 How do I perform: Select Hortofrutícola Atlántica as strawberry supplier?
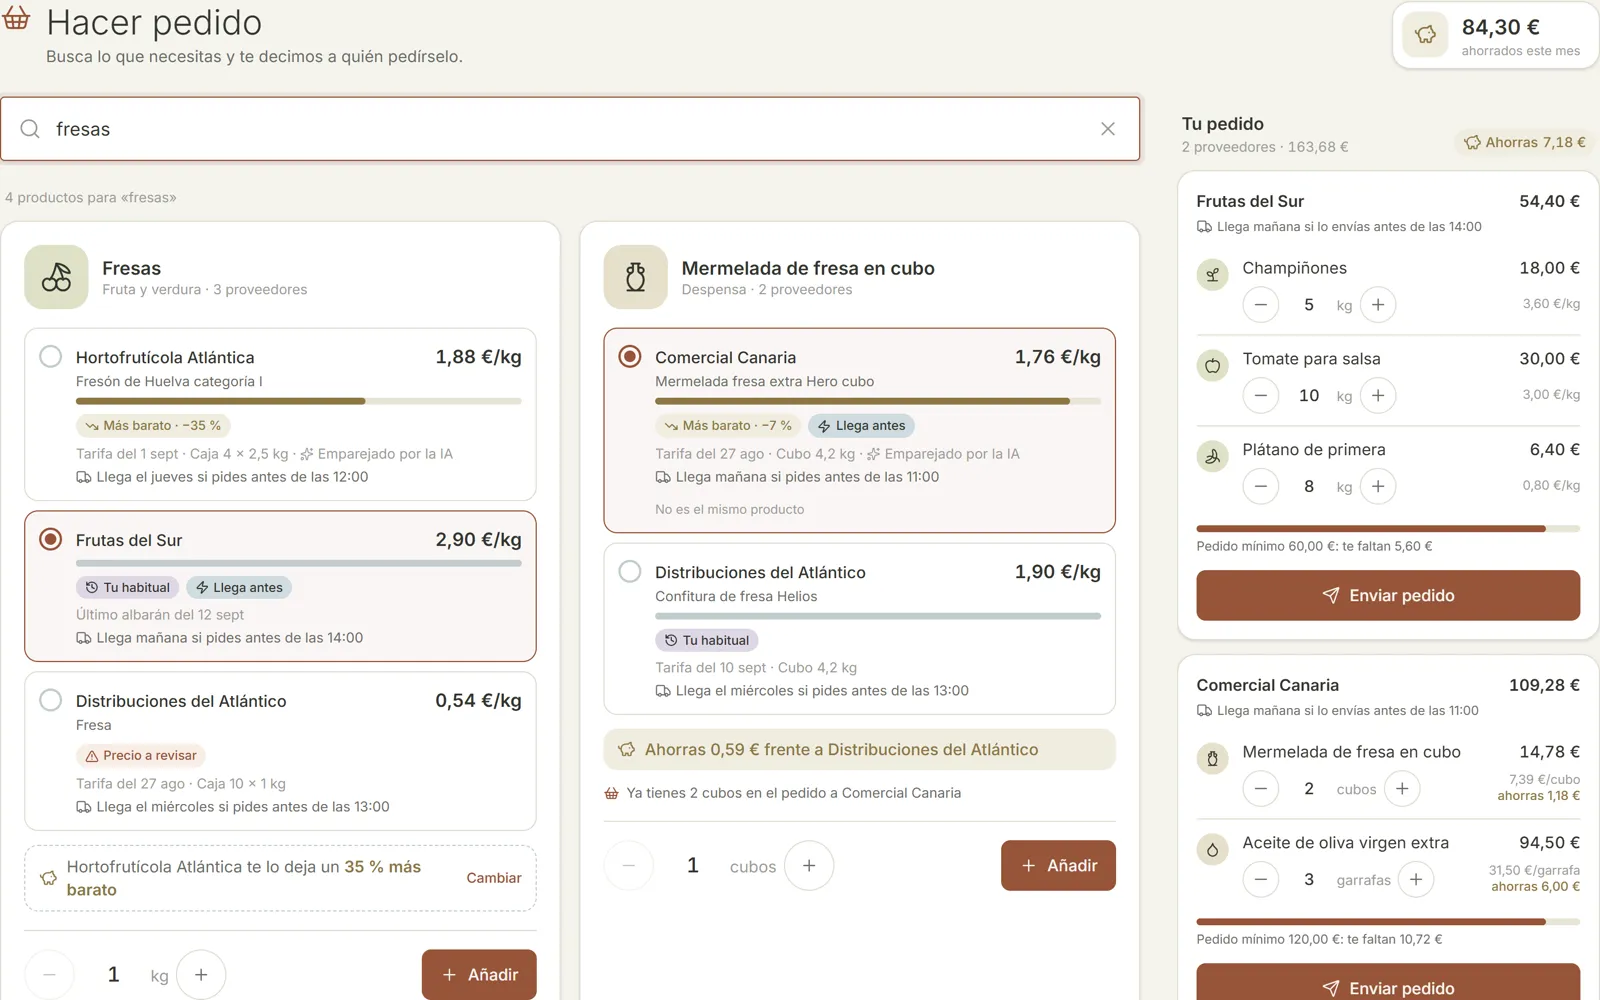(x=50, y=357)
